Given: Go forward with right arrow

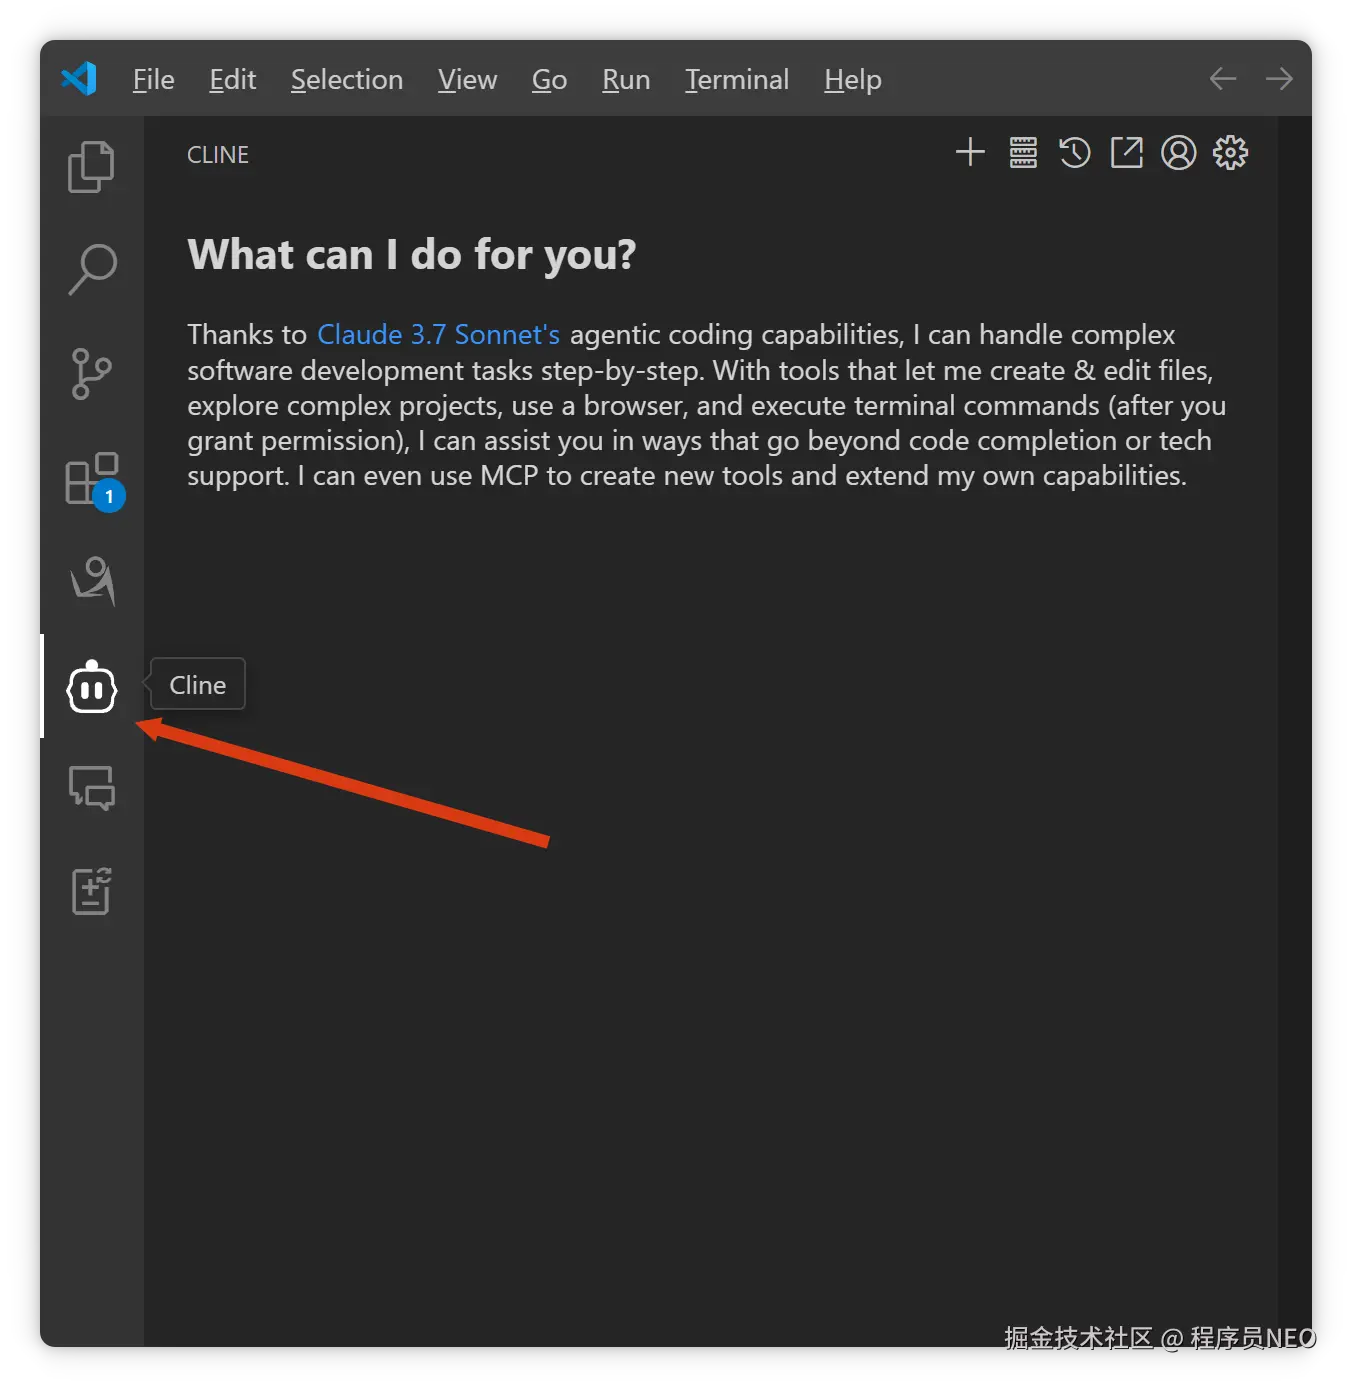Looking at the screenshot, I should point(1279,79).
